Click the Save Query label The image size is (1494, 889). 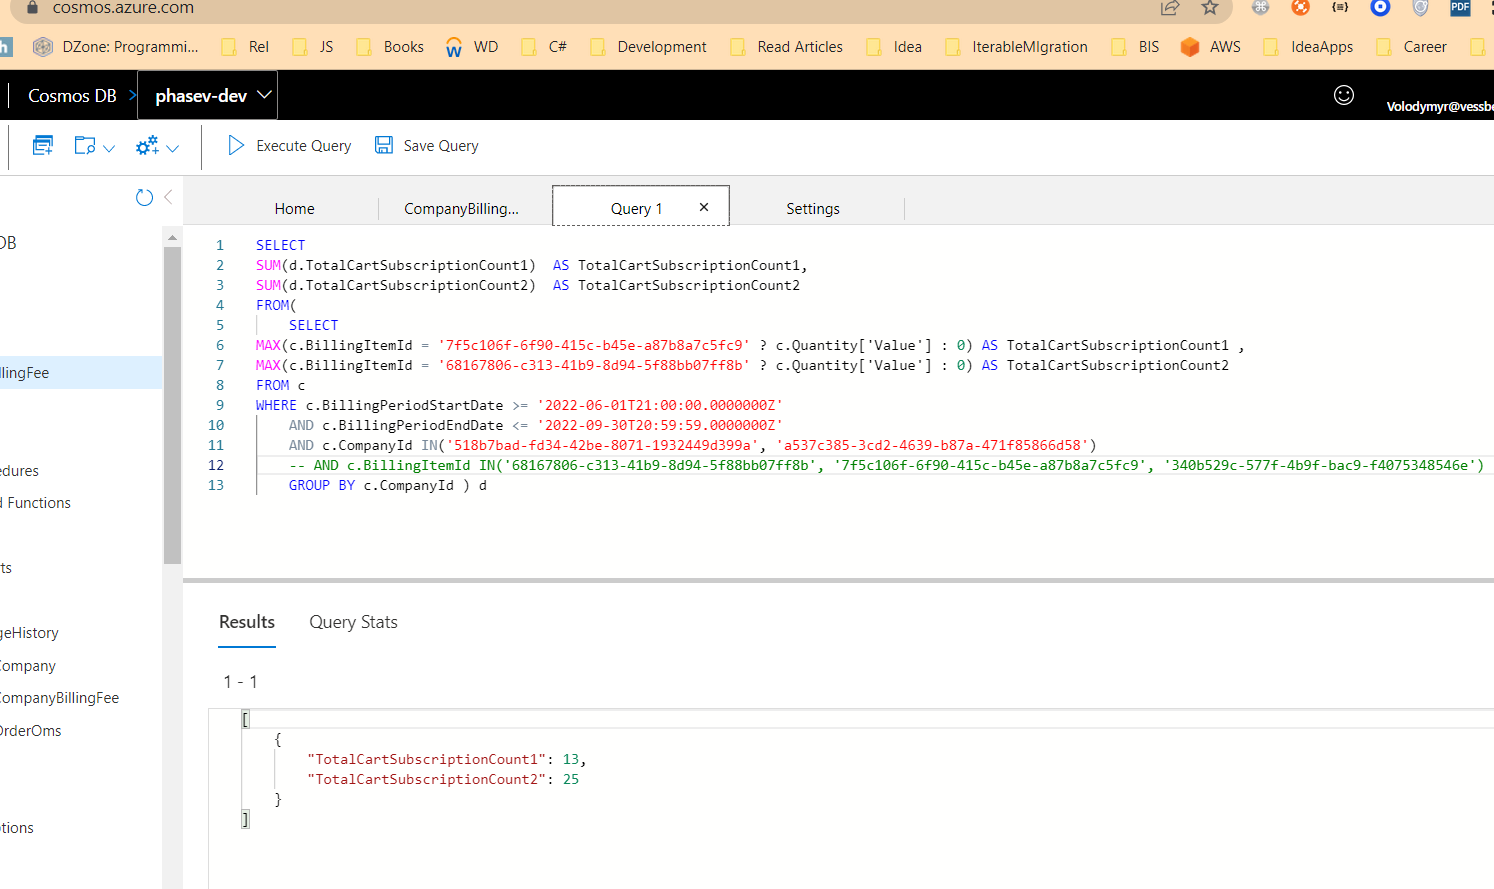tap(441, 146)
